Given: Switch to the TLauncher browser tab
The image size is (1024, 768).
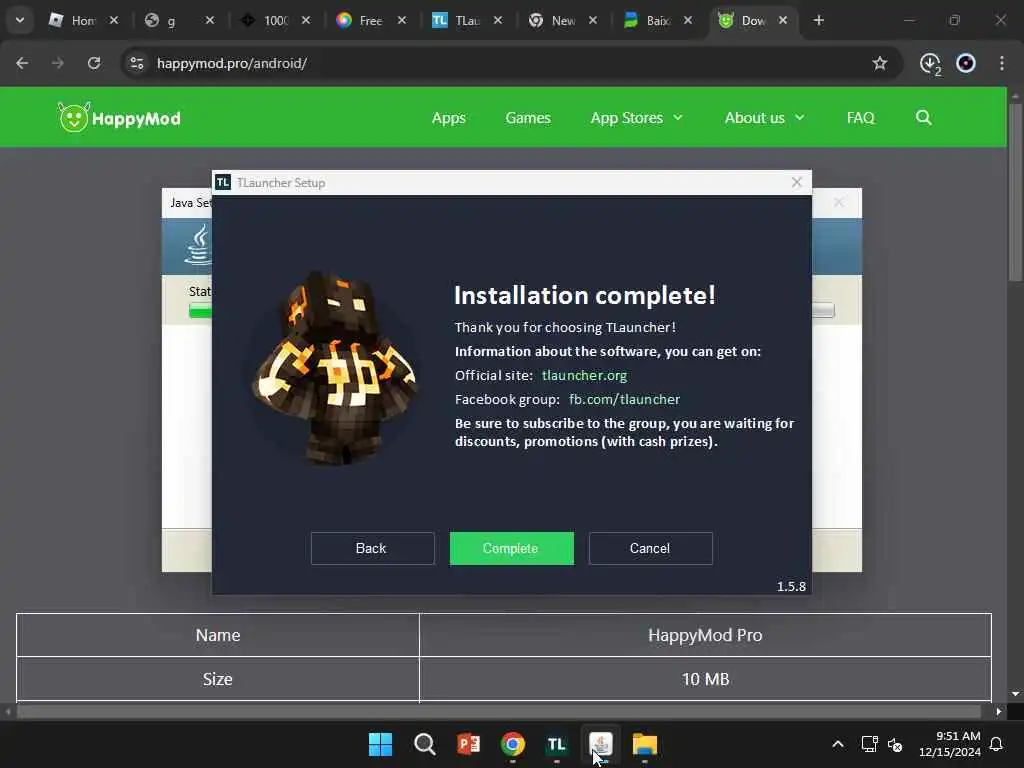Looking at the screenshot, I should [x=456, y=20].
